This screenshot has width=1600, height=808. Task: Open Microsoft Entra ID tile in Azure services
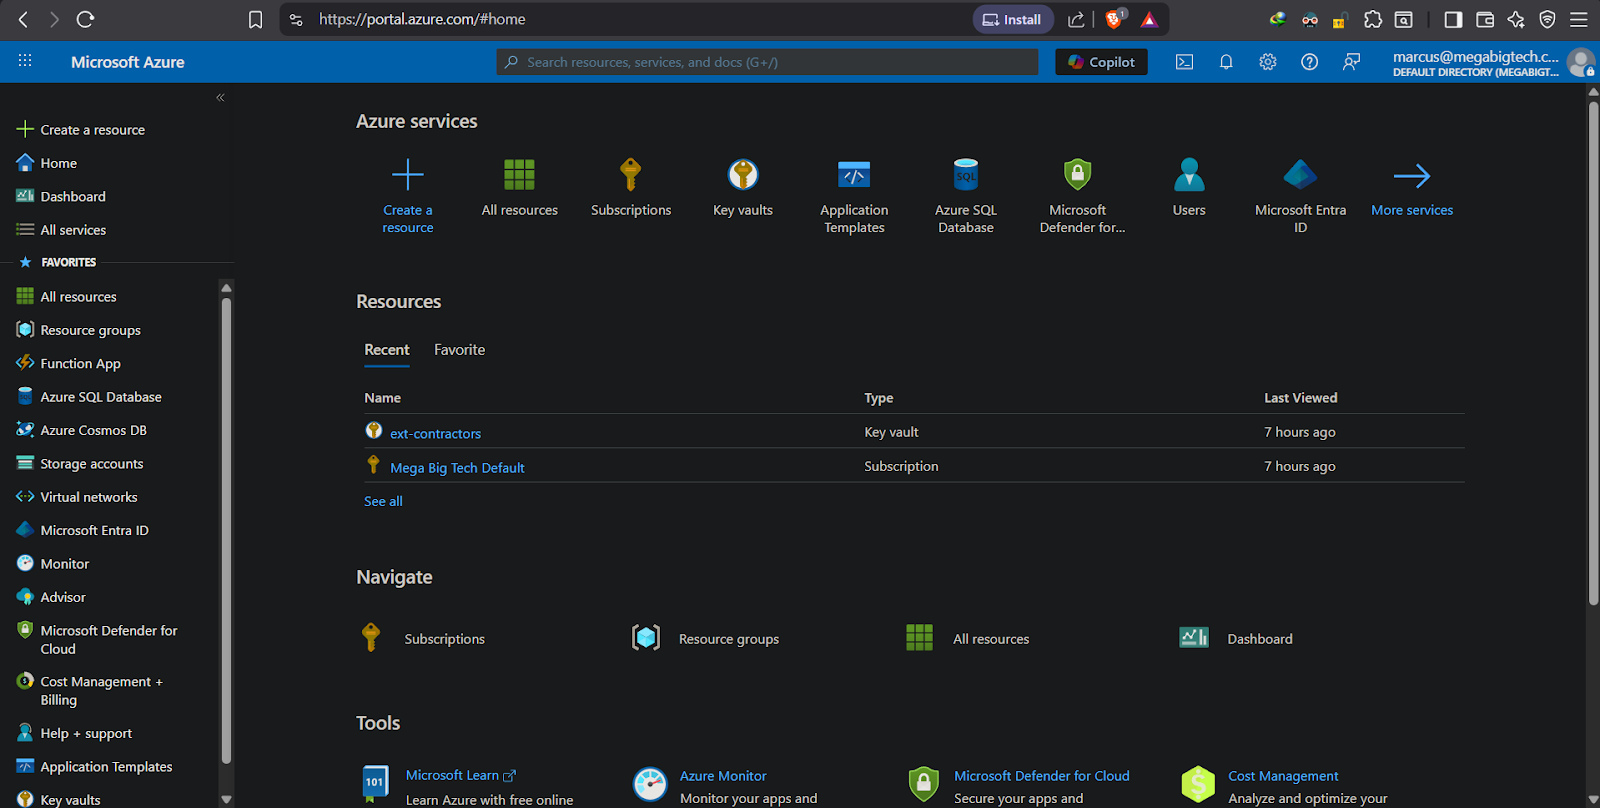pos(1300,196)
